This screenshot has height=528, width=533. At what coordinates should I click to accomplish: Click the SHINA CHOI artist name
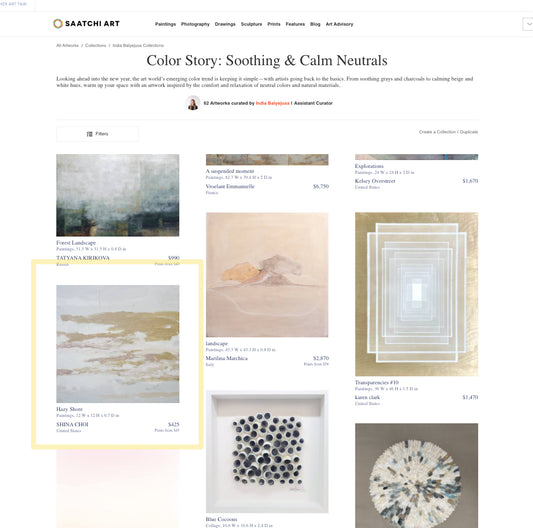click(x=72, y=424)
